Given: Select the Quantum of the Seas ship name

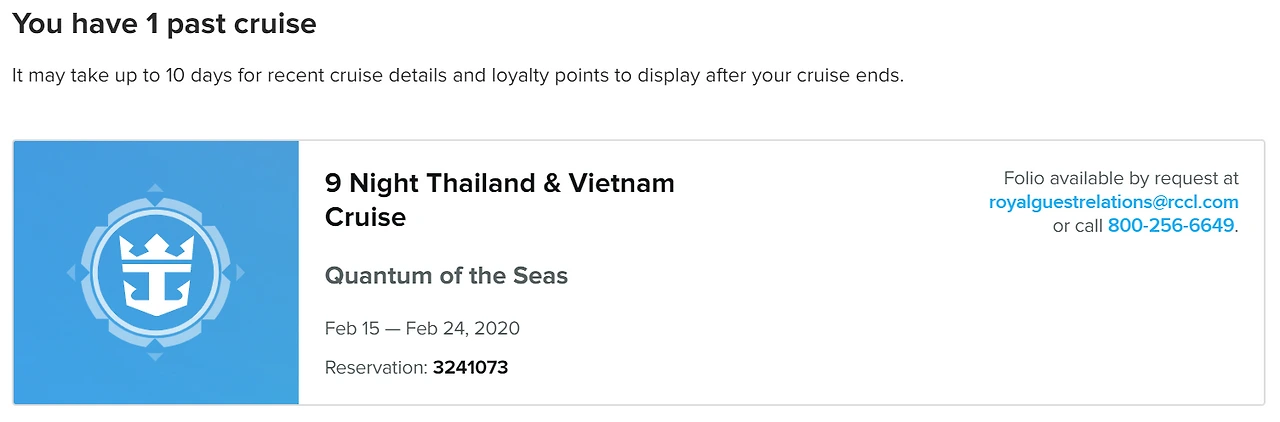Looking at the screenshot, I should [x=446, y=276].
